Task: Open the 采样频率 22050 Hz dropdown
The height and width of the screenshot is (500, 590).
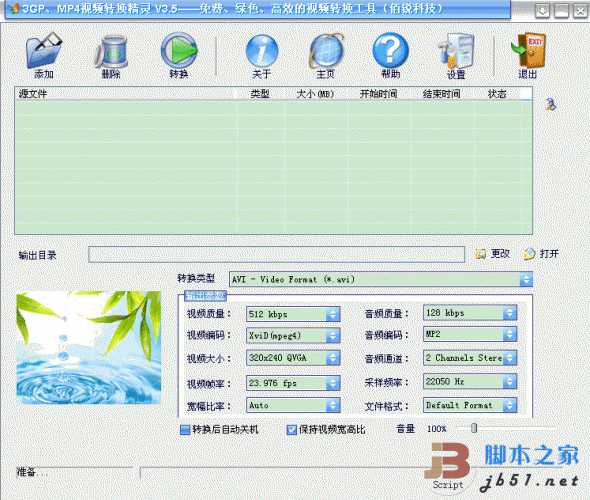Action: click(510, 382)
